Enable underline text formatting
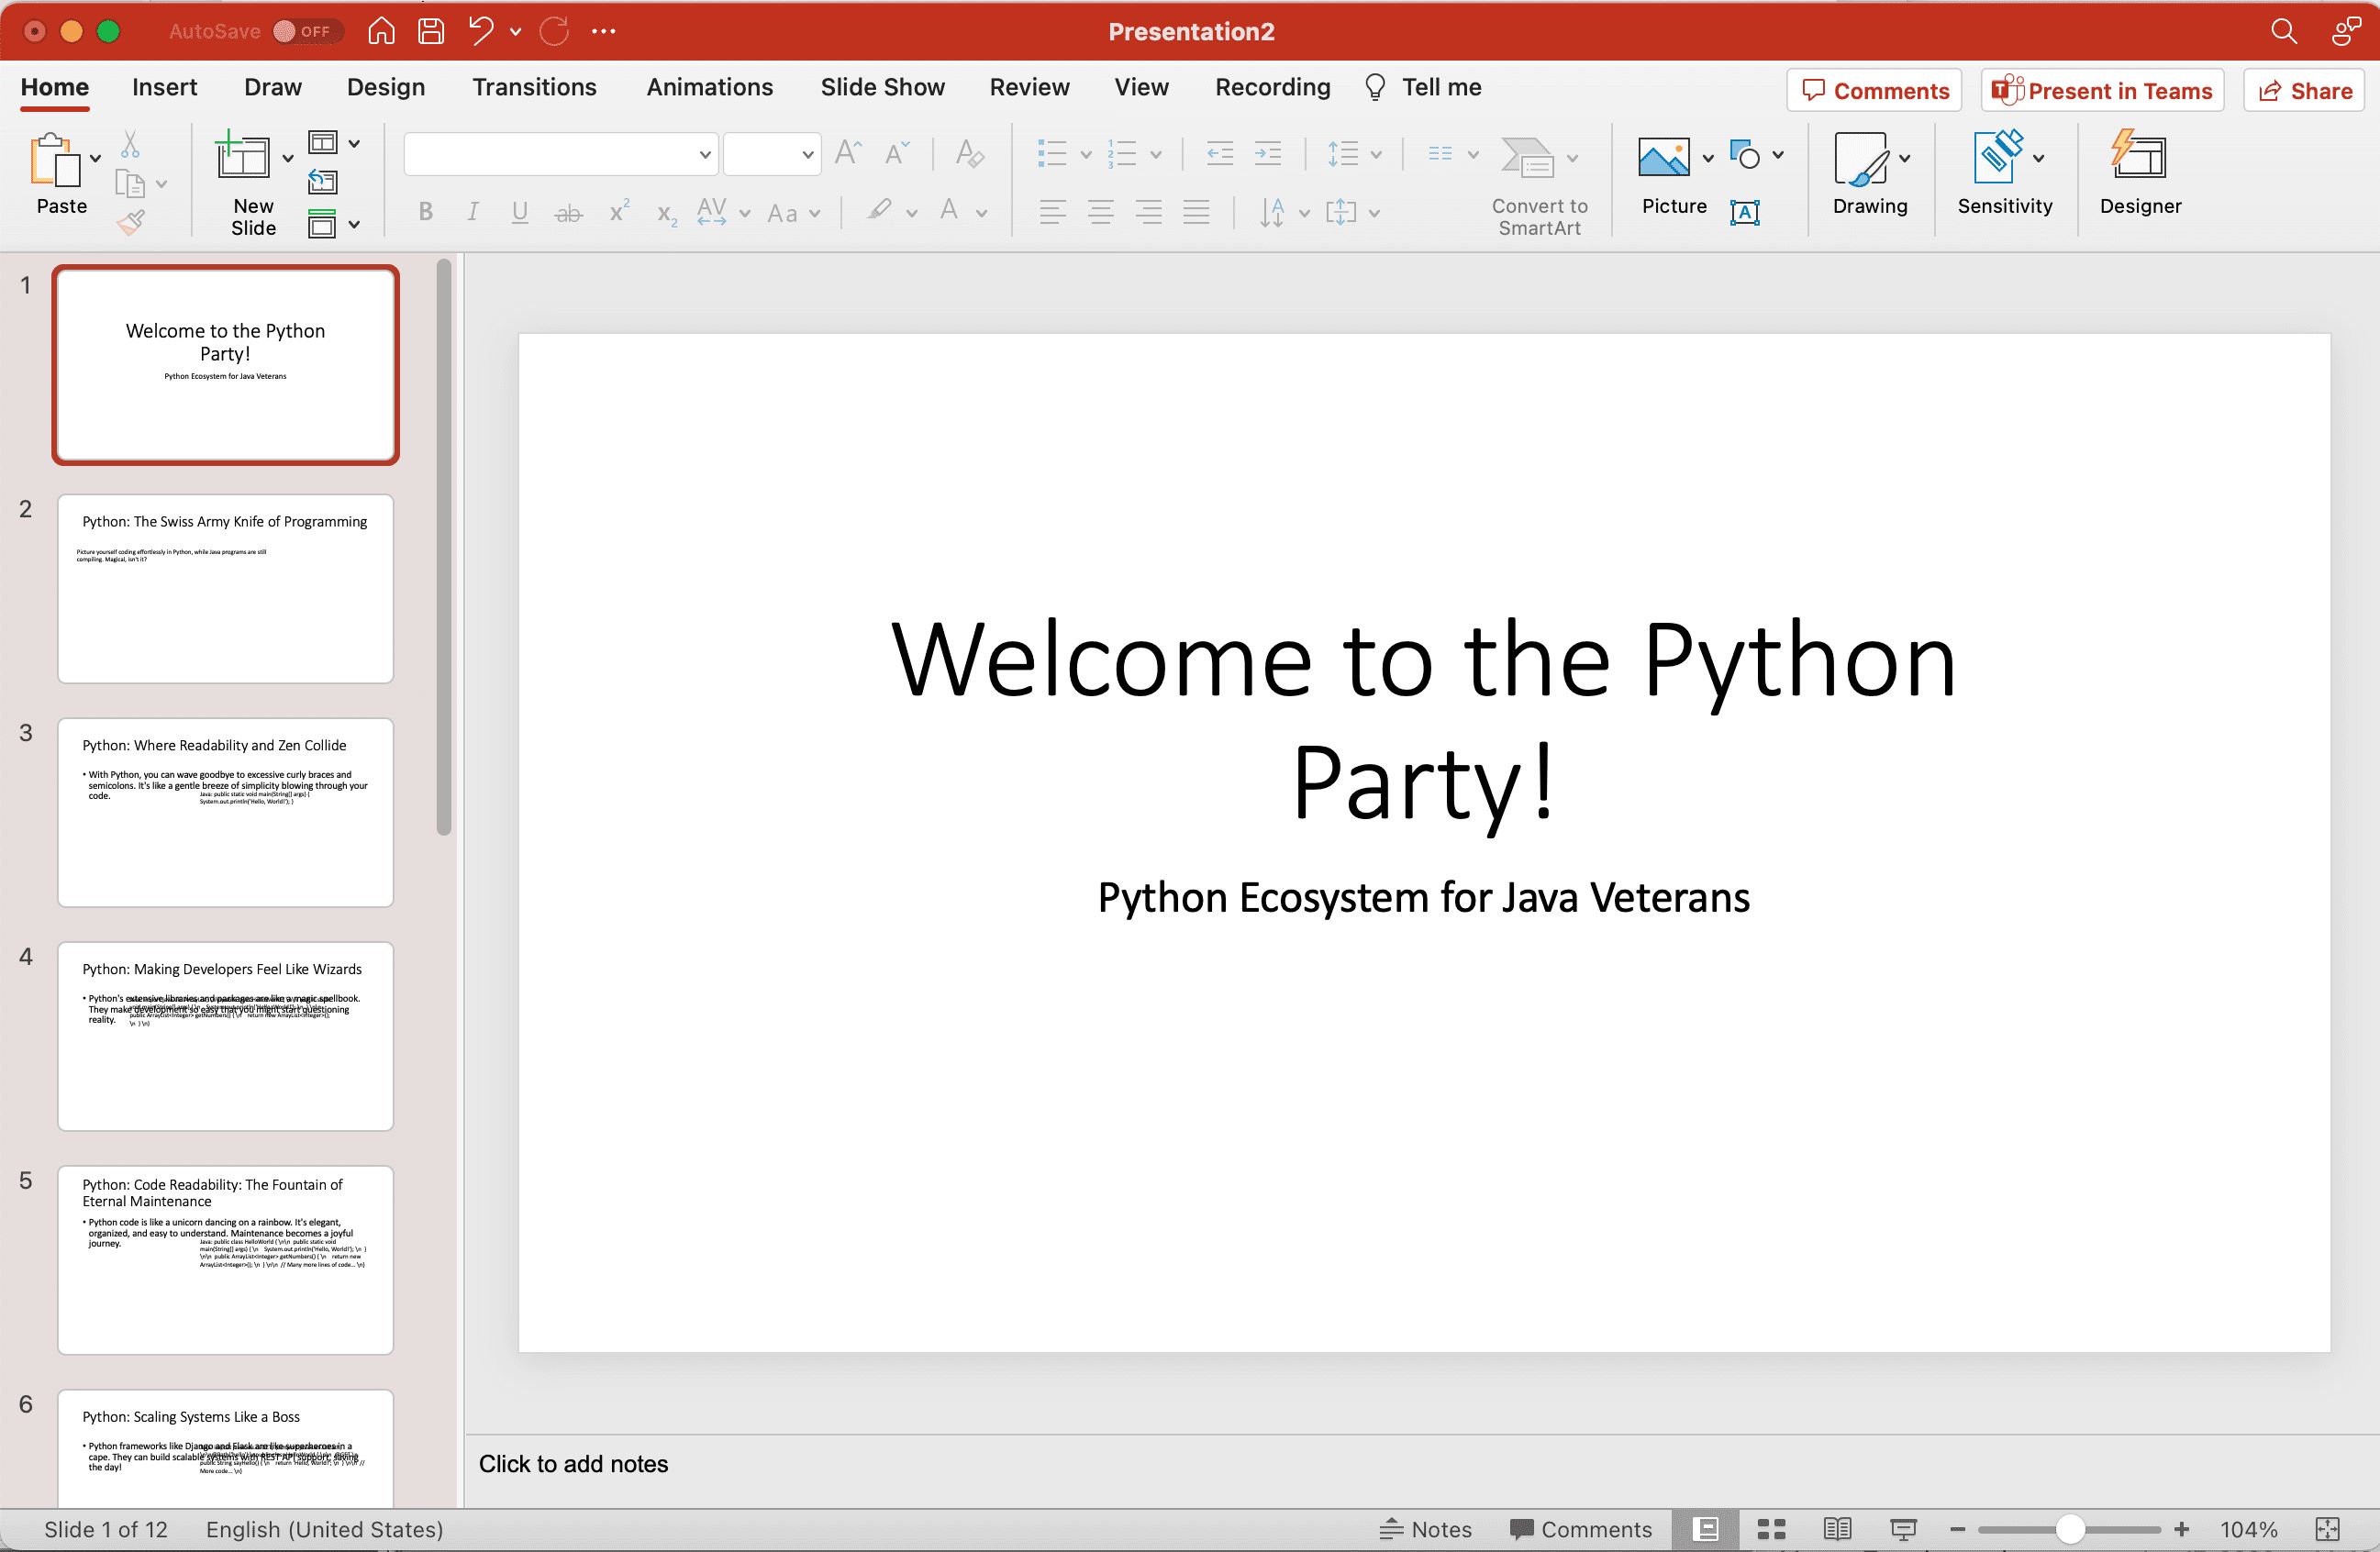Viewport: 2380px width, 1552px height. [x=518, y=214]
